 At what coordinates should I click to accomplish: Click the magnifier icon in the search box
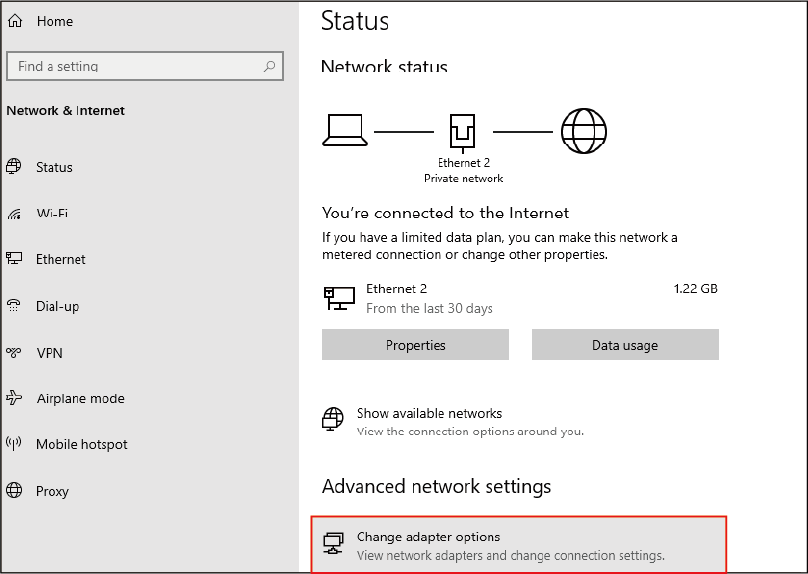pyautogui.click(x=269, y=66)
